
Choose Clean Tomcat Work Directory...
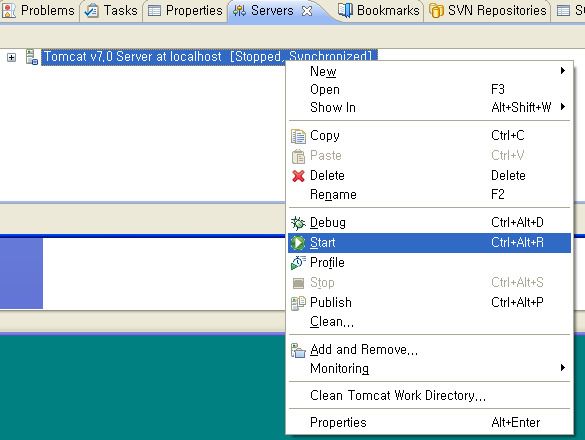(x=429, y=396)
